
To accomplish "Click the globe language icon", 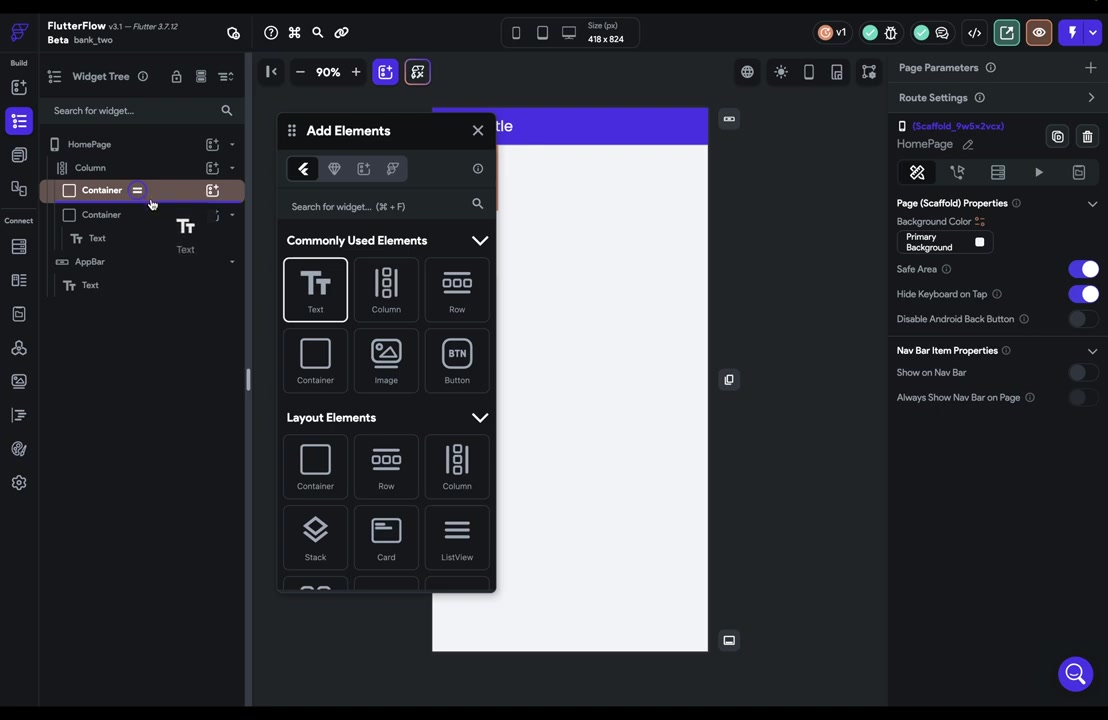I will tap(747, 72).
